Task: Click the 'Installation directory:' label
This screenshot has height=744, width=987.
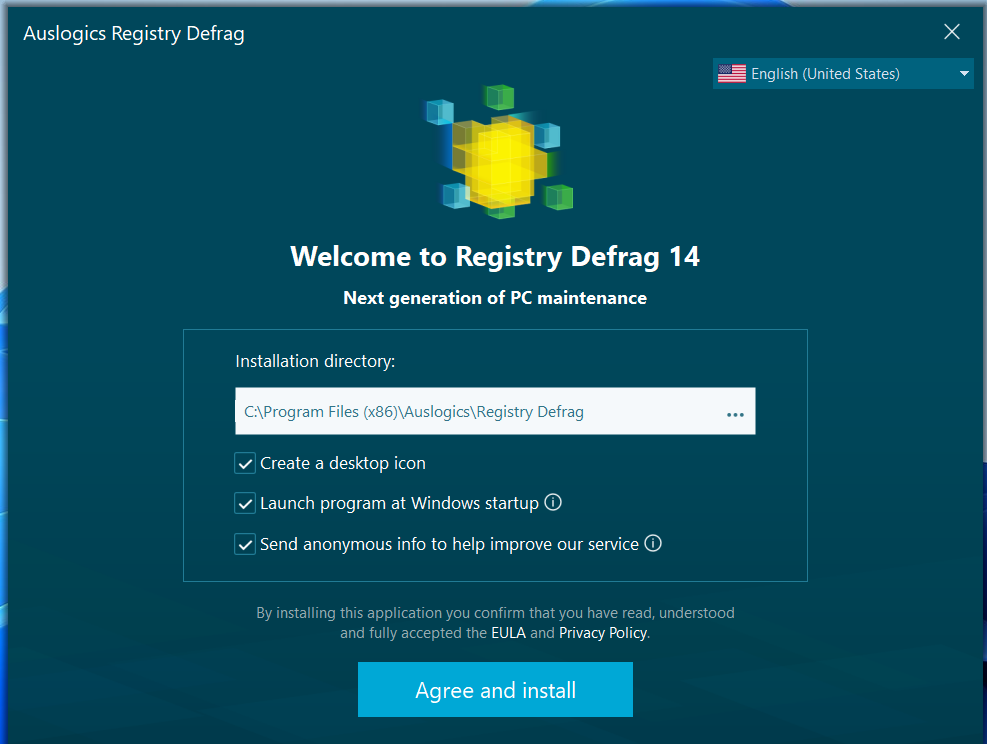Action: click(x=315, y=361)
